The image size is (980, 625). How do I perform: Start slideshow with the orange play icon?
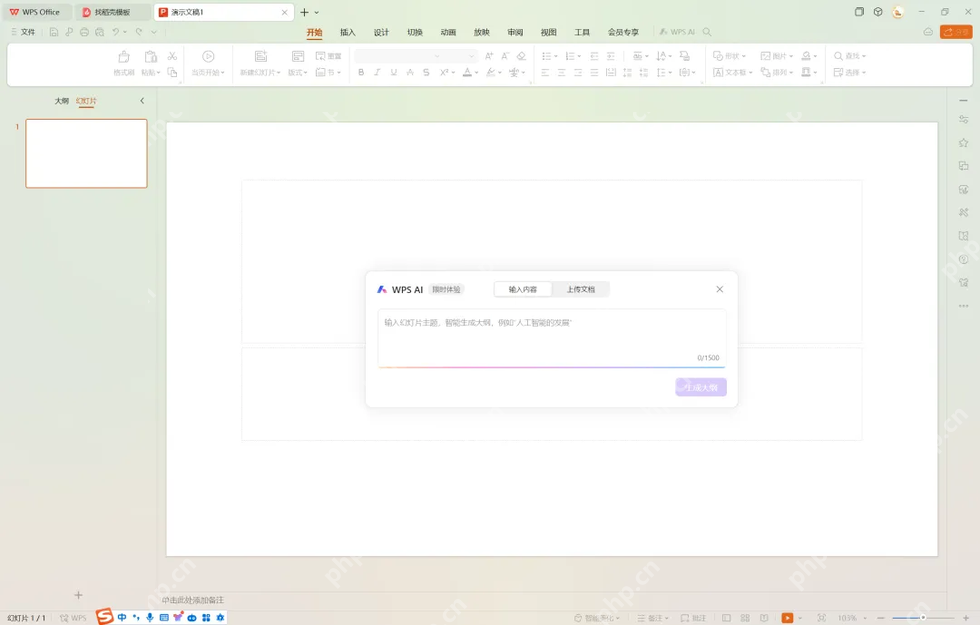787,618
